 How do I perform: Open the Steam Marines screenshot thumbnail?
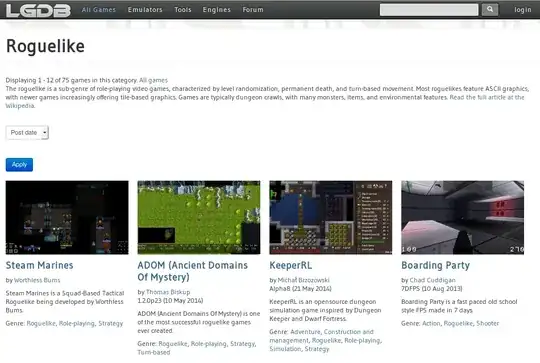click(x=67, y=218)
